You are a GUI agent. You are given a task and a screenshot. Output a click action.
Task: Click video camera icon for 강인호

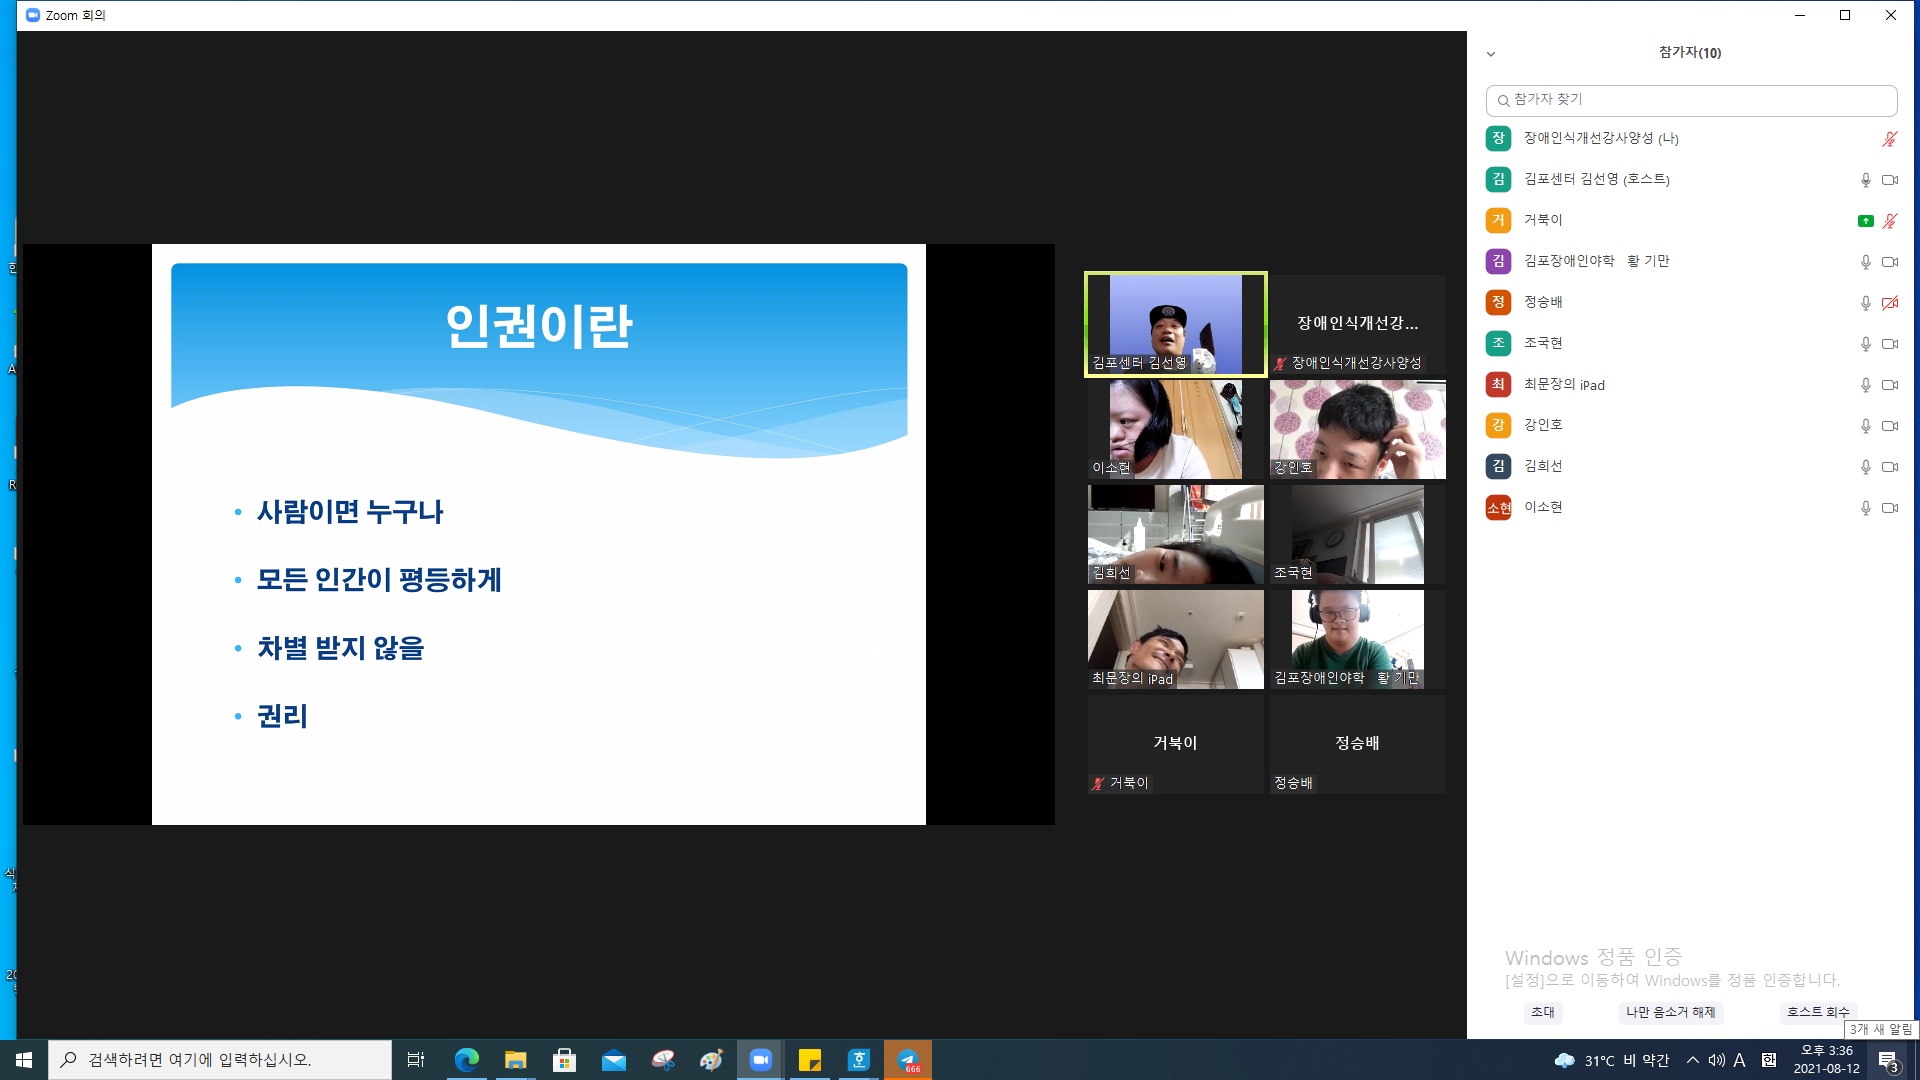pyautogui.click(x=1890, y=426)
